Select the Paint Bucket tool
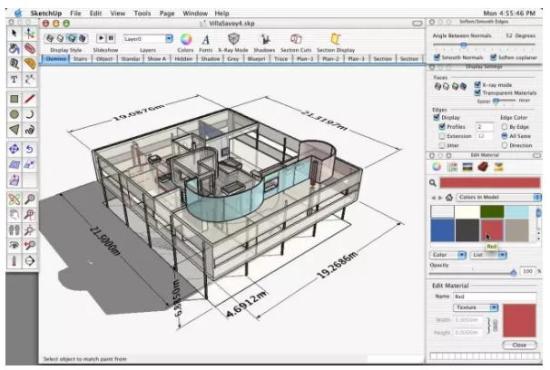 (x=14, y=48)
